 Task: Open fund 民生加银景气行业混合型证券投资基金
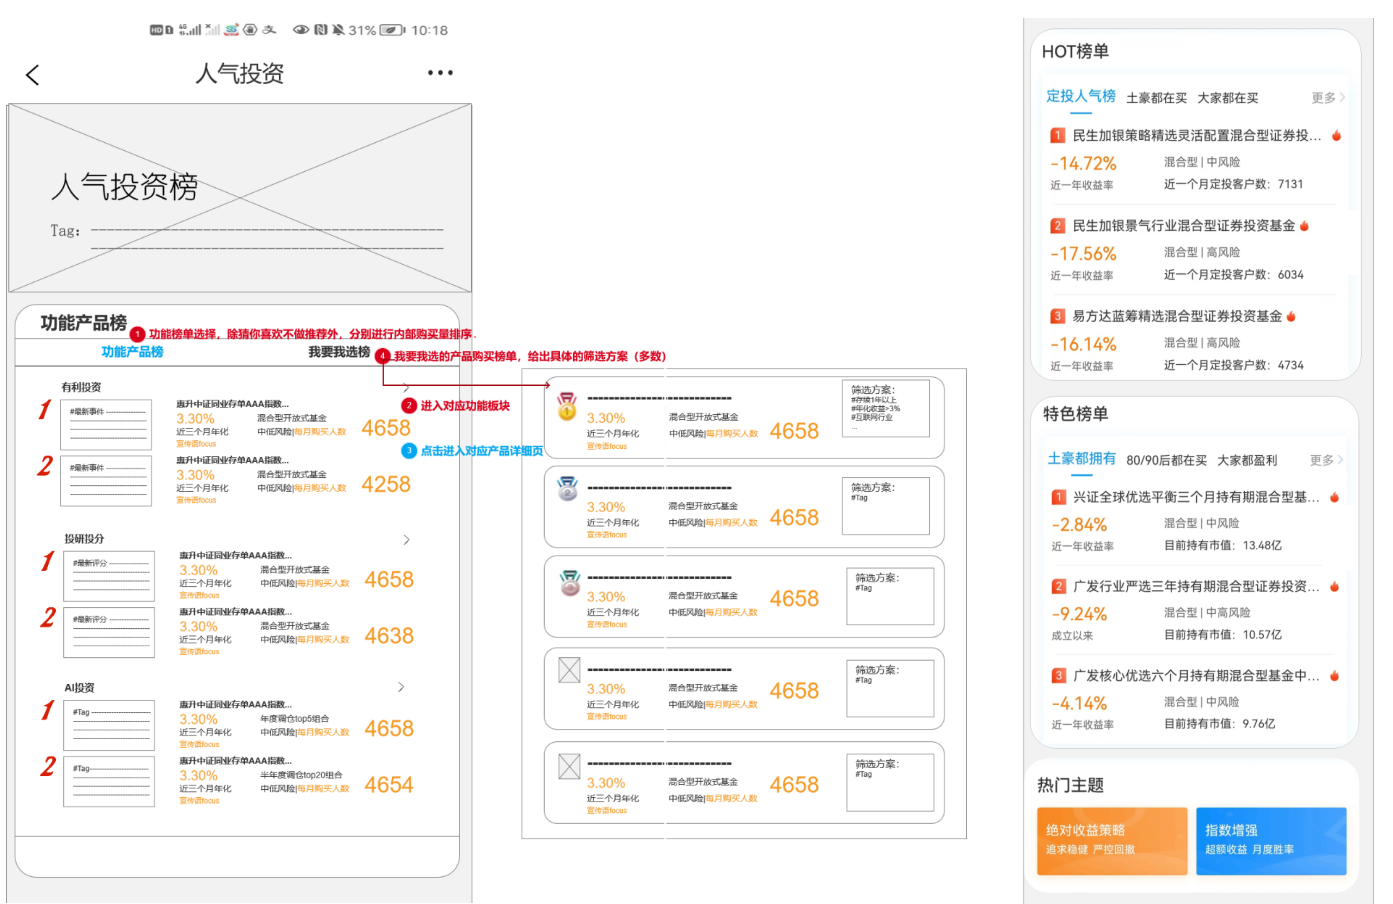pos(1184,226)
